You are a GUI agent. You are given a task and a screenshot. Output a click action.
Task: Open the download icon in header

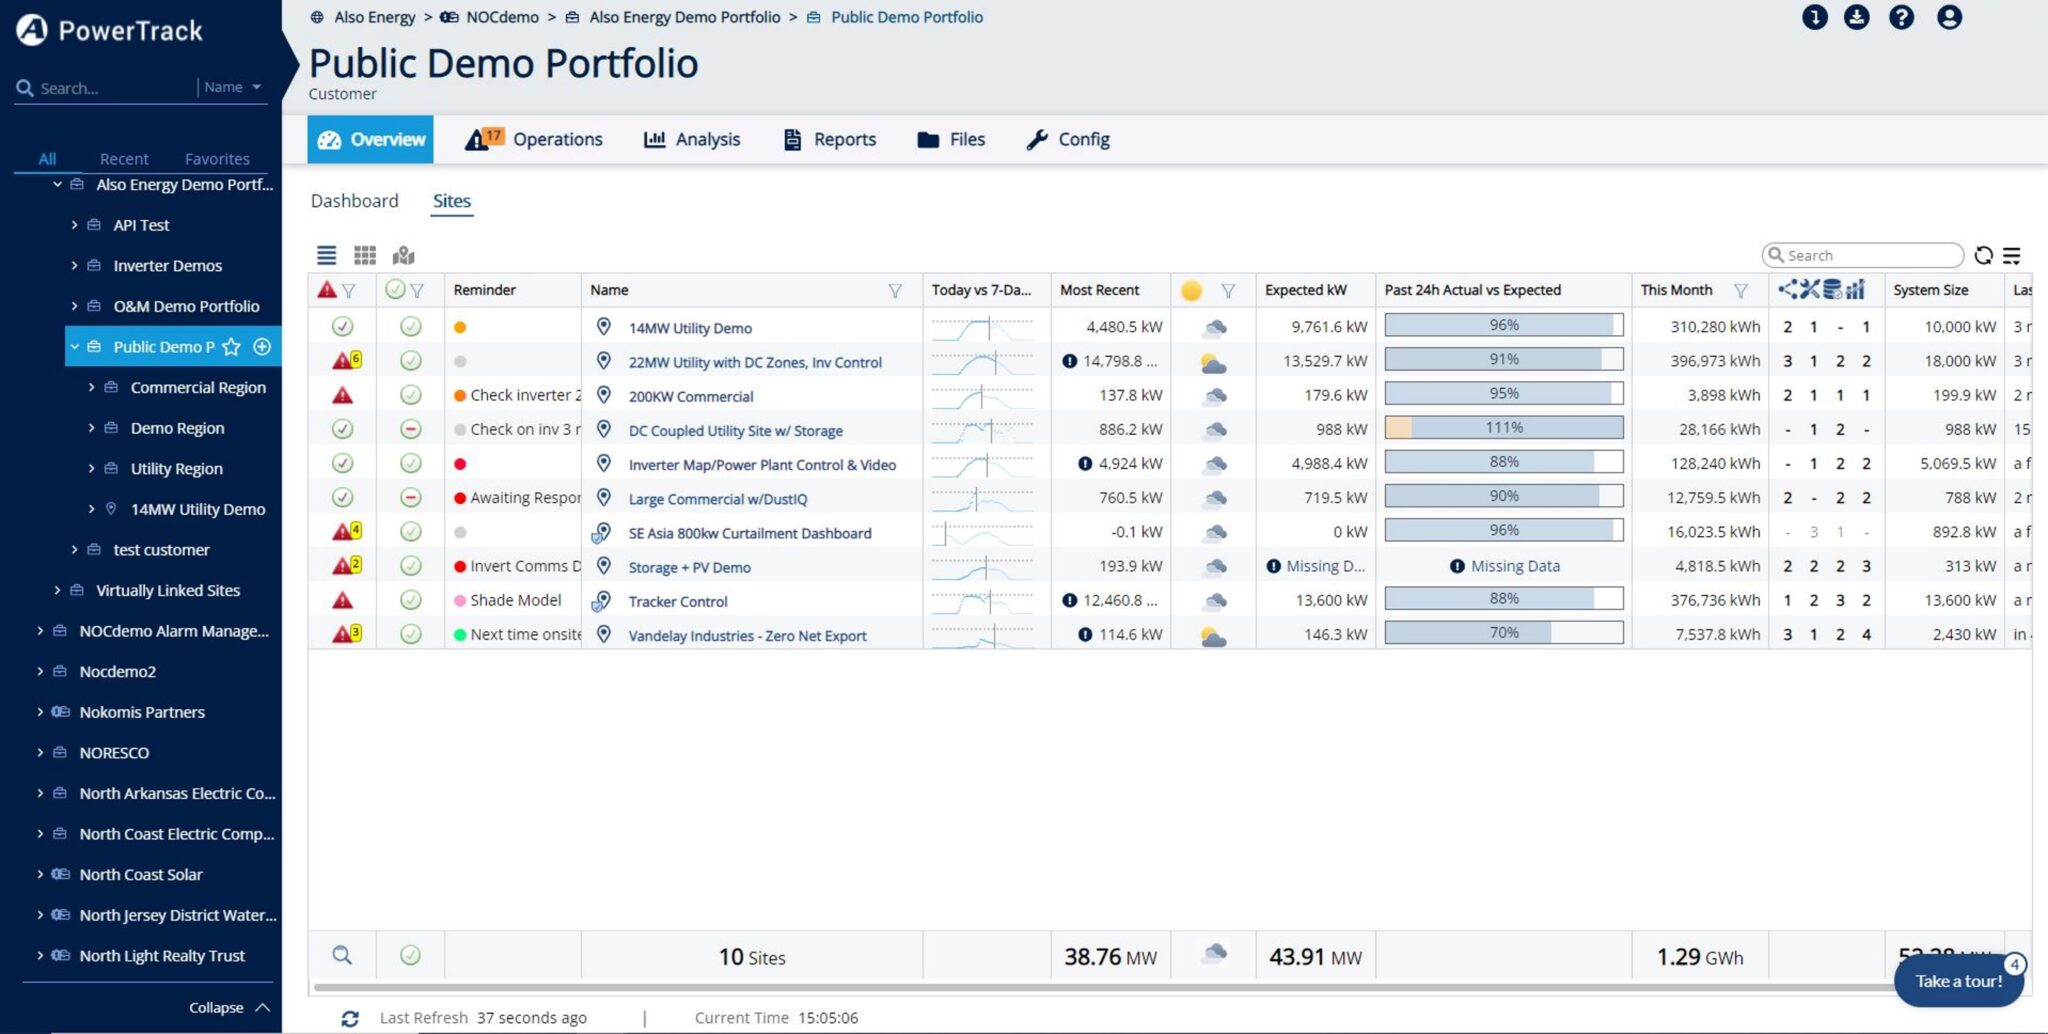pos(1856,17)
